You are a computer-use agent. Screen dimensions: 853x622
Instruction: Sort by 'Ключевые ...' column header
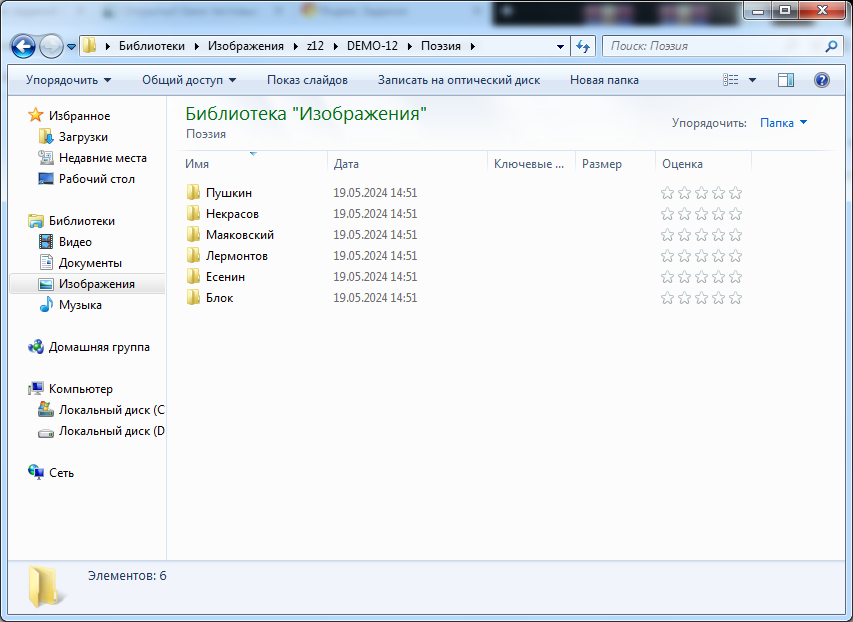point(531,164)
